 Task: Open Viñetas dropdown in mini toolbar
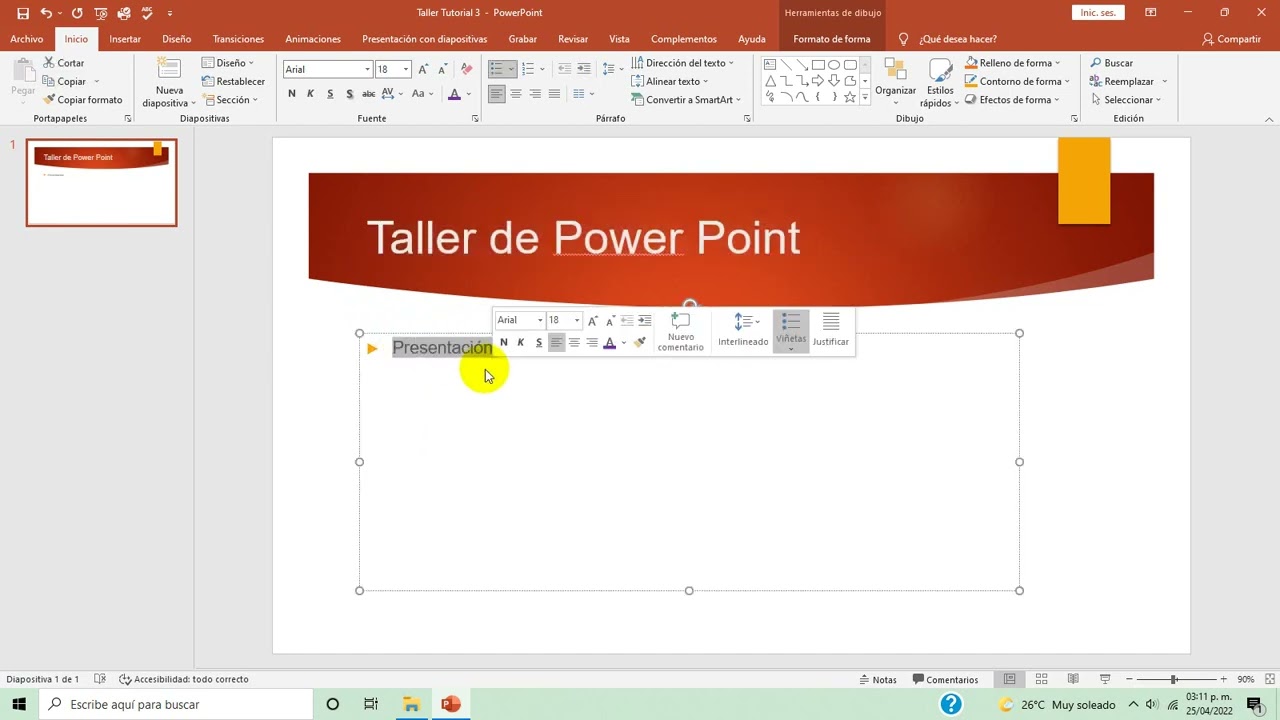pyautogui.click(x=790, y=349)
